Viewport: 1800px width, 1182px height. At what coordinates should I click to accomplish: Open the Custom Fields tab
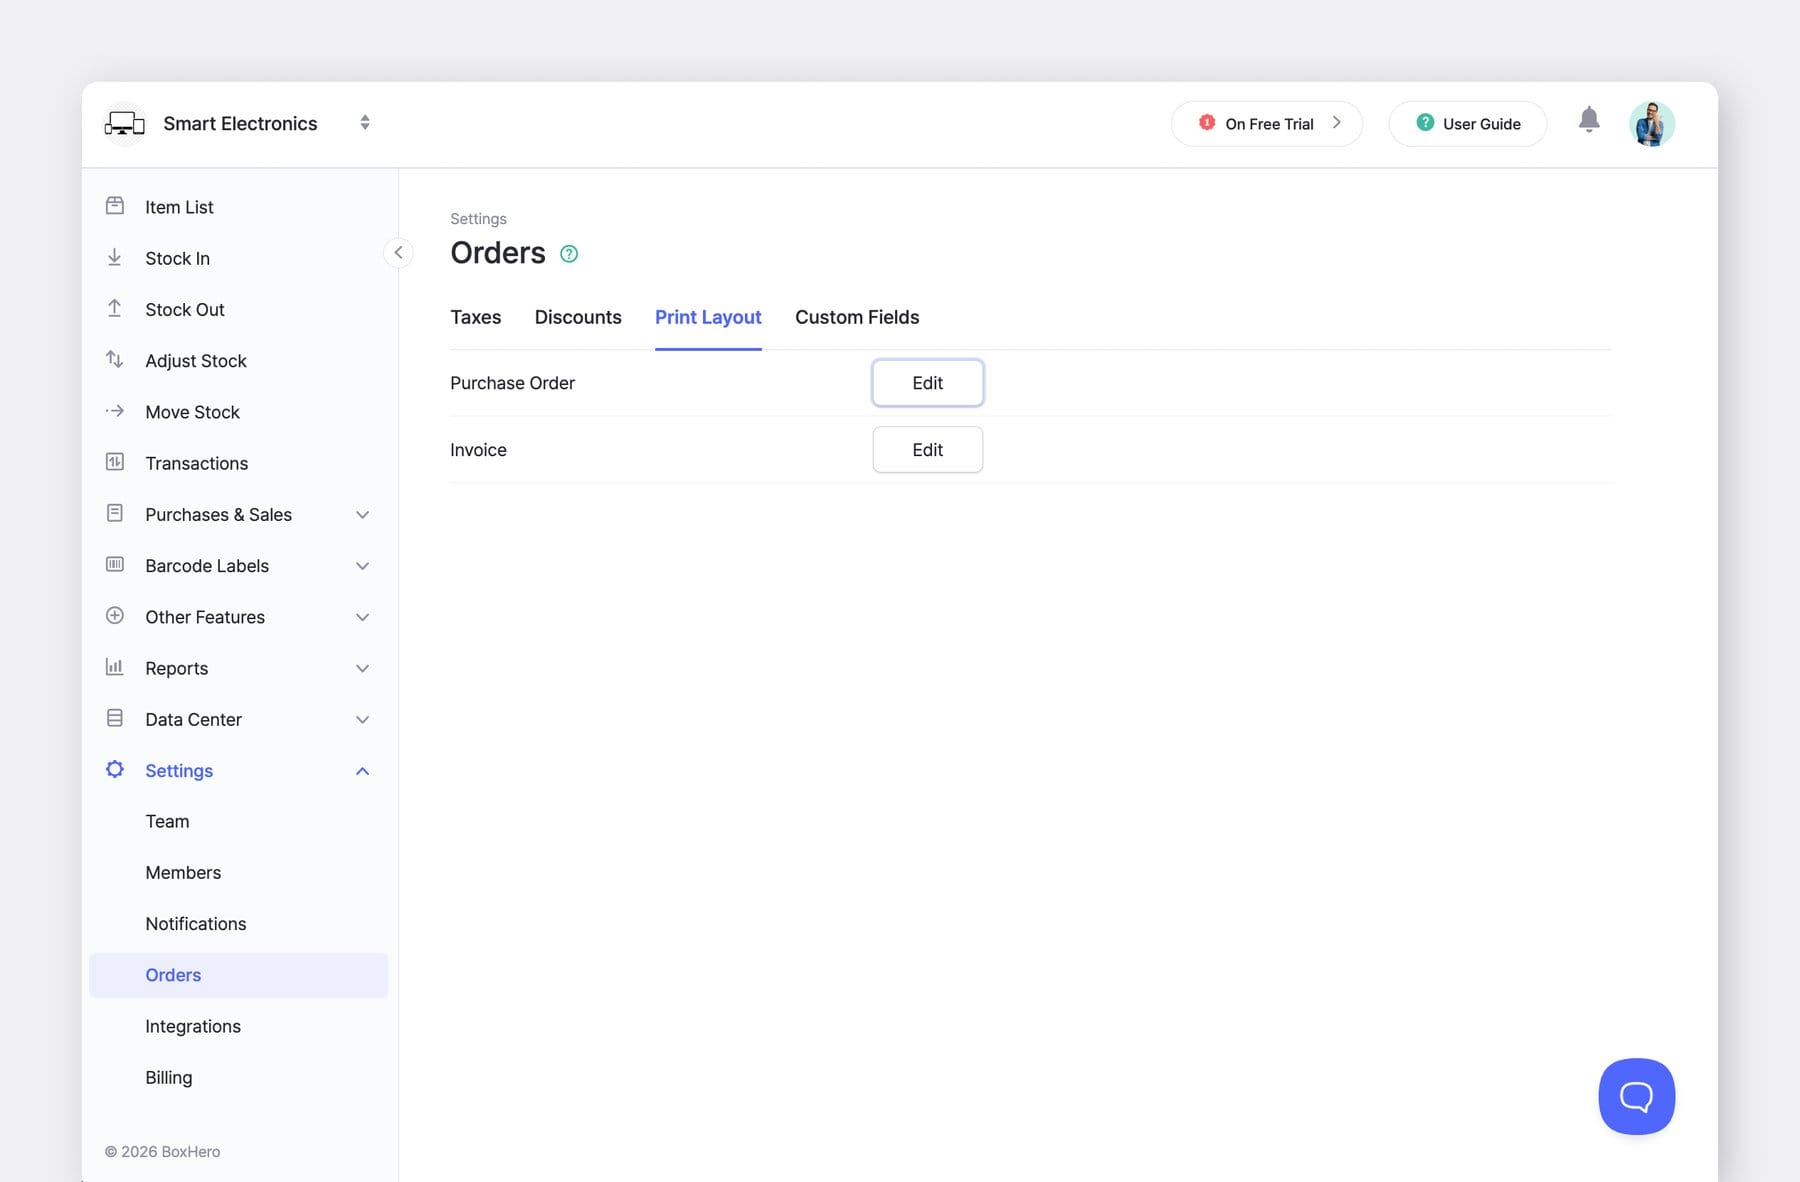click(856, 317)
